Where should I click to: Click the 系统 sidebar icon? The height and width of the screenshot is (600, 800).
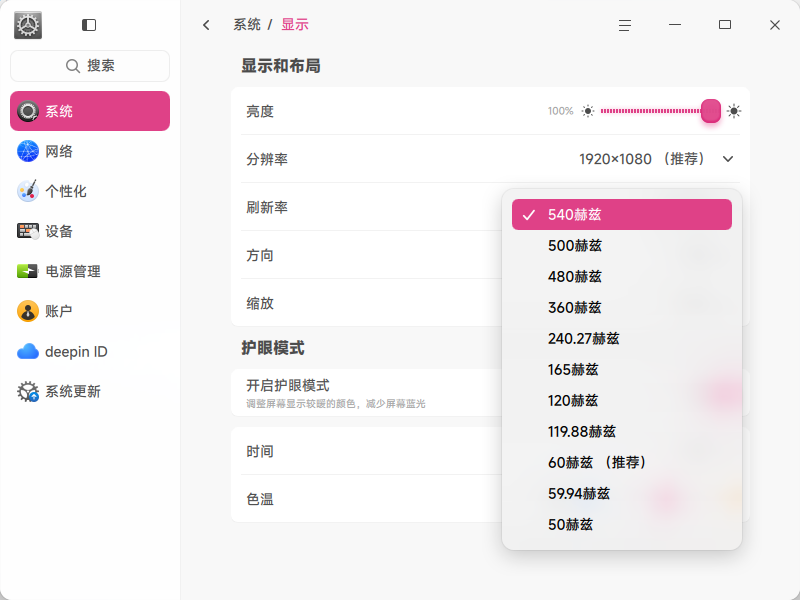tap(28, 111)
